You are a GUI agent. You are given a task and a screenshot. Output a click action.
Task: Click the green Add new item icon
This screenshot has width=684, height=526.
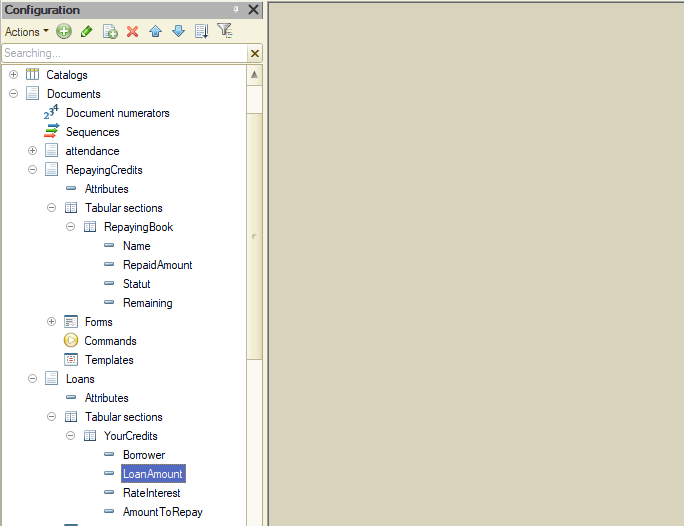pyautogui.click(x=64, y=31)
